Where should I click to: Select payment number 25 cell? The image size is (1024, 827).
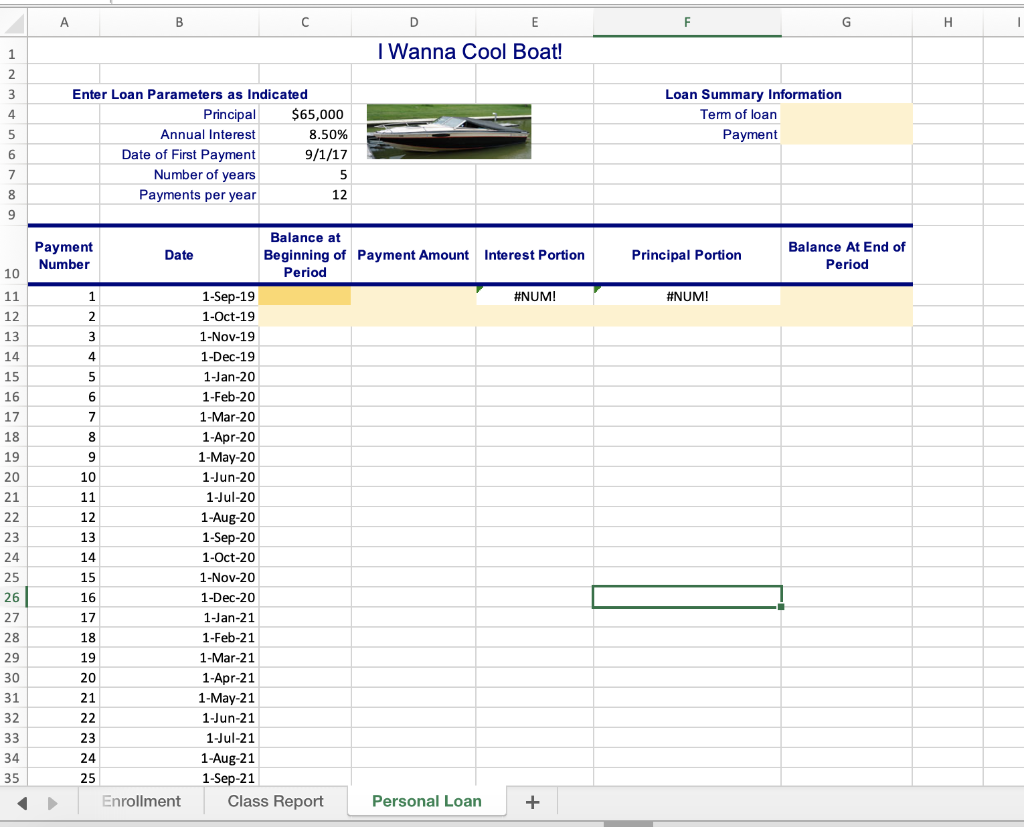[64, 778]
